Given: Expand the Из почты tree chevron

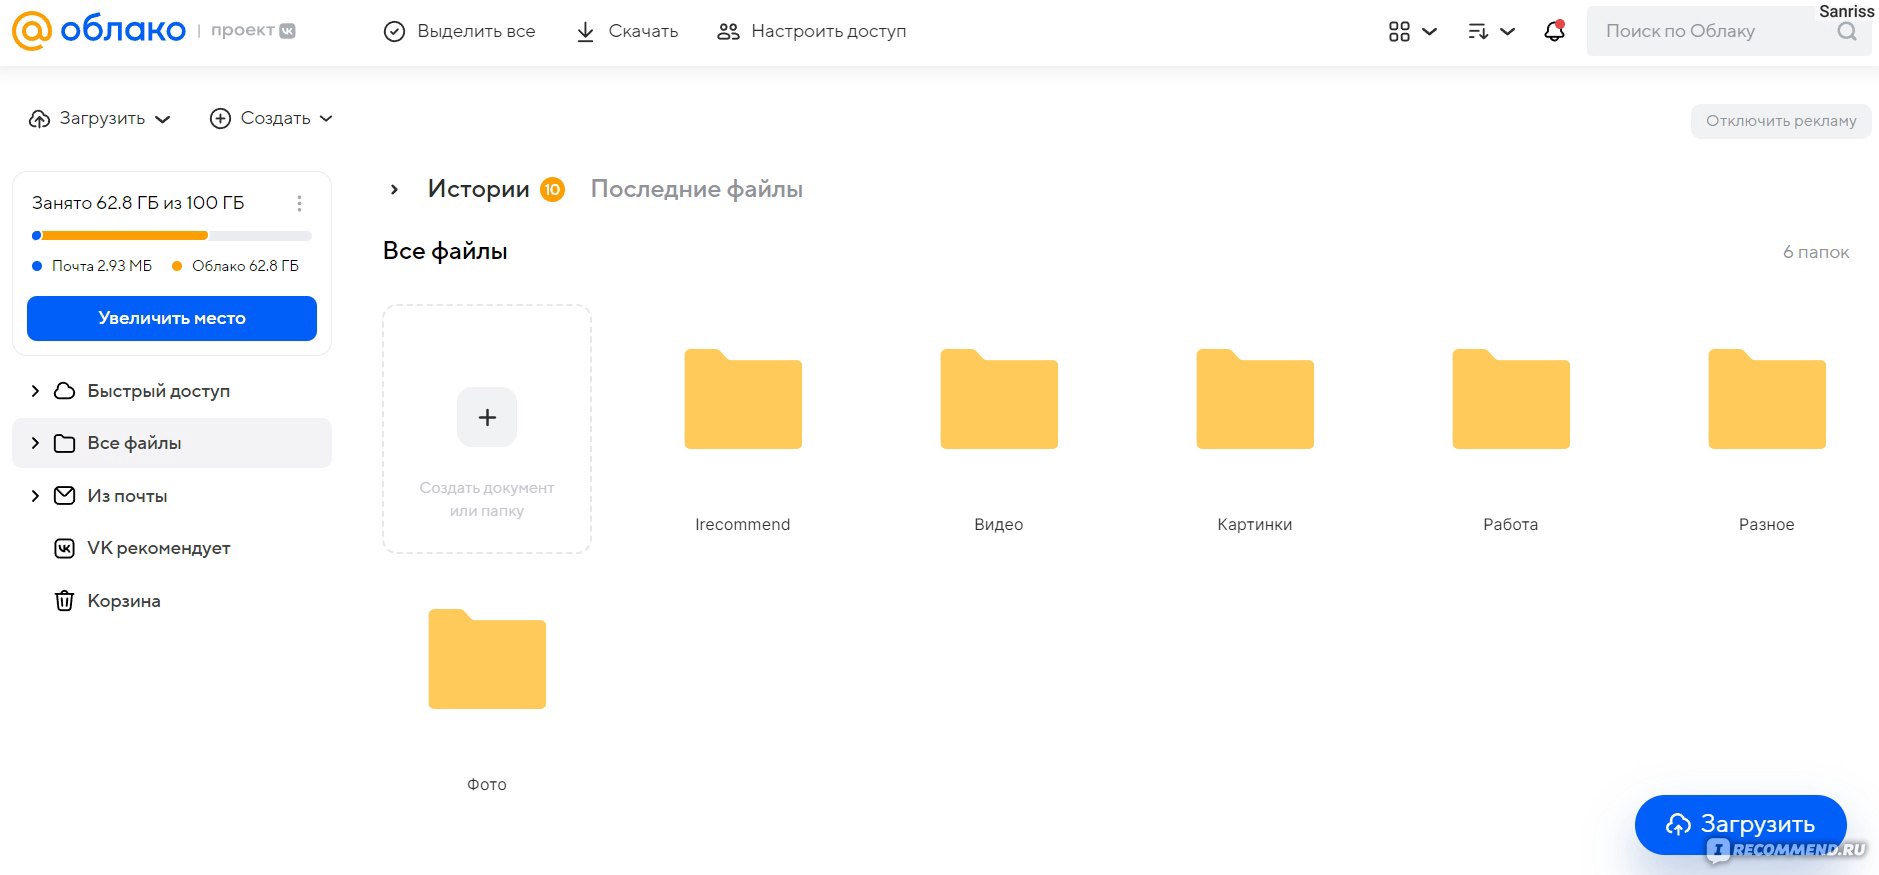Looking at the screenshot, I should (x=35, y=496).
